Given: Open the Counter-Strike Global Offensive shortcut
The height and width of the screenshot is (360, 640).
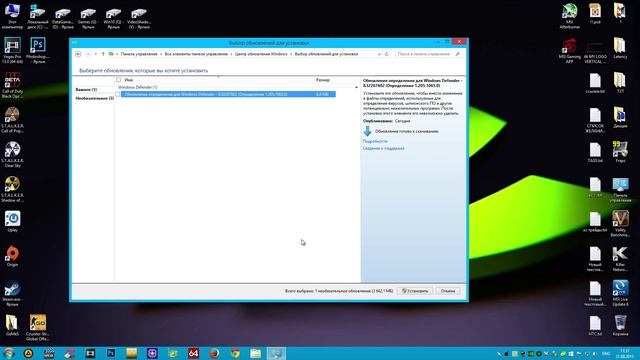Looking at the screenshot, I should click(38, 328).
